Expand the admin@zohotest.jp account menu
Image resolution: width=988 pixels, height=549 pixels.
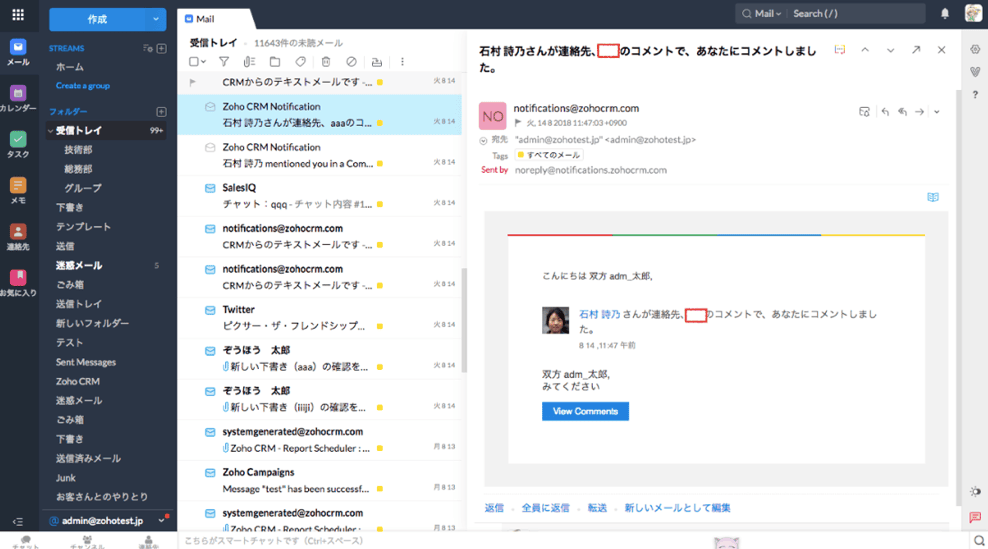(161, 521)
